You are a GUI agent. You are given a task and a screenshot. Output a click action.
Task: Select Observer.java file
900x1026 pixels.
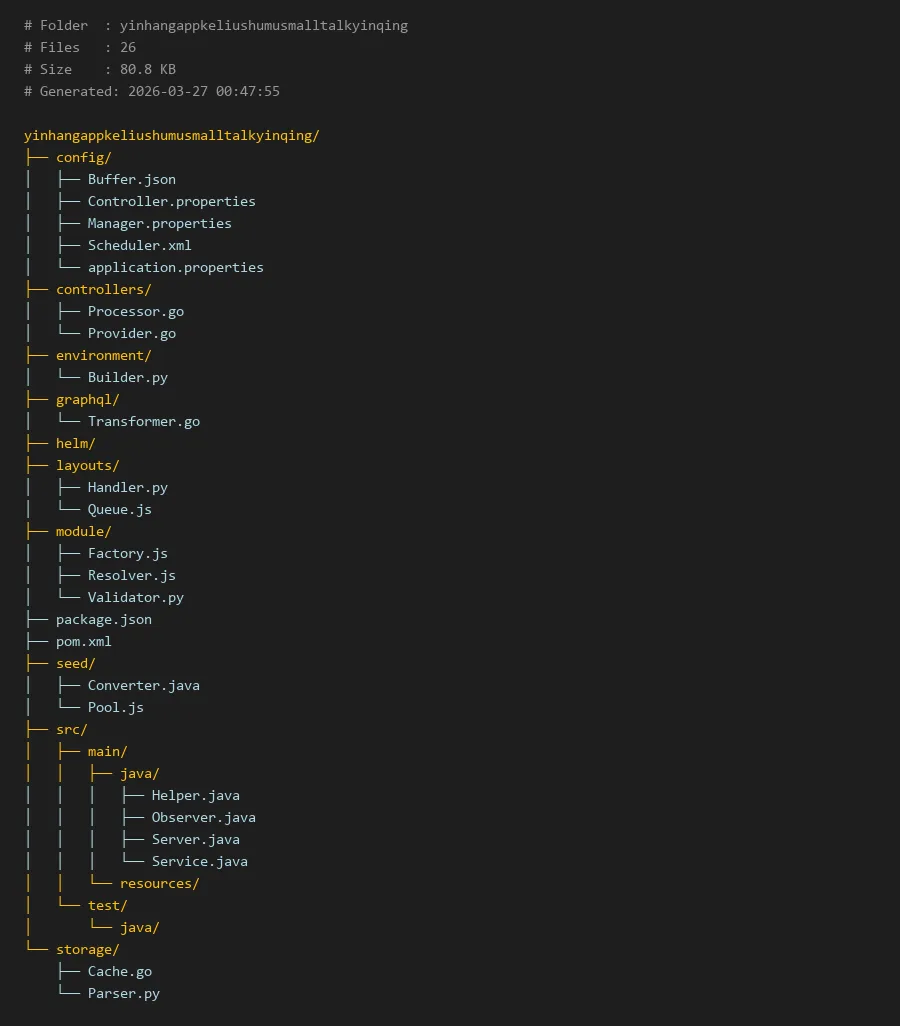203,817
